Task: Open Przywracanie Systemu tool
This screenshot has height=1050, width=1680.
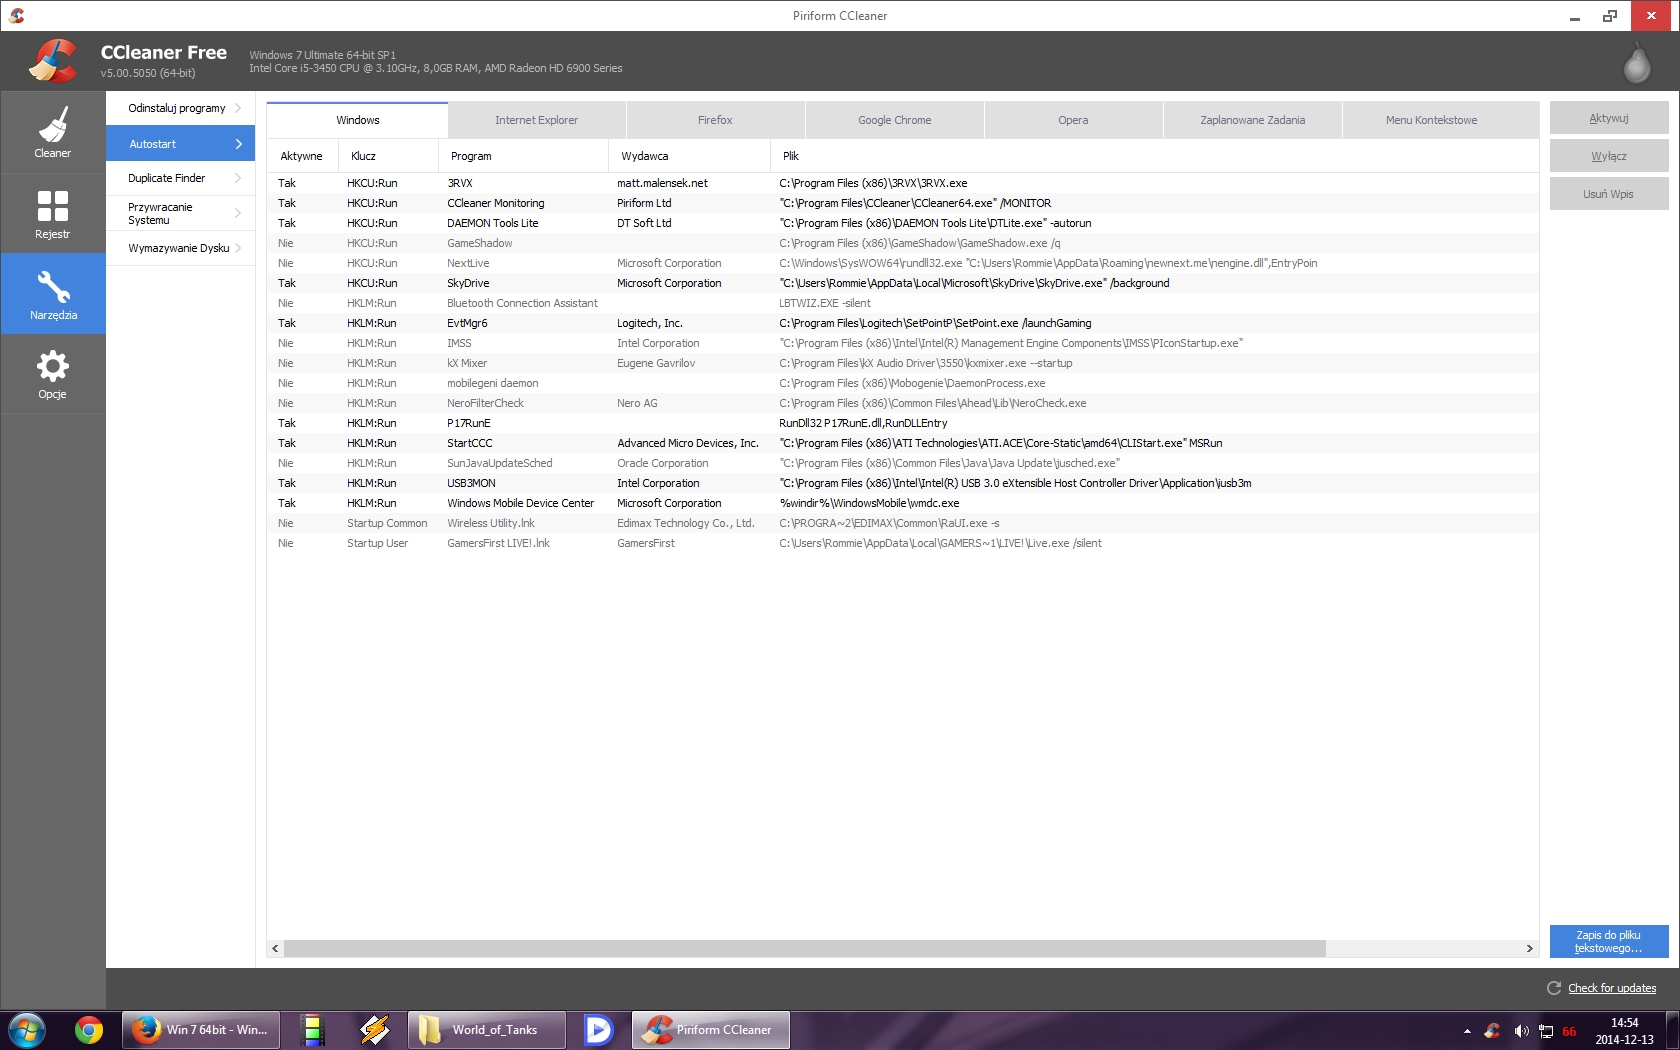Action: pyautogui.click(x=181, y=213)
